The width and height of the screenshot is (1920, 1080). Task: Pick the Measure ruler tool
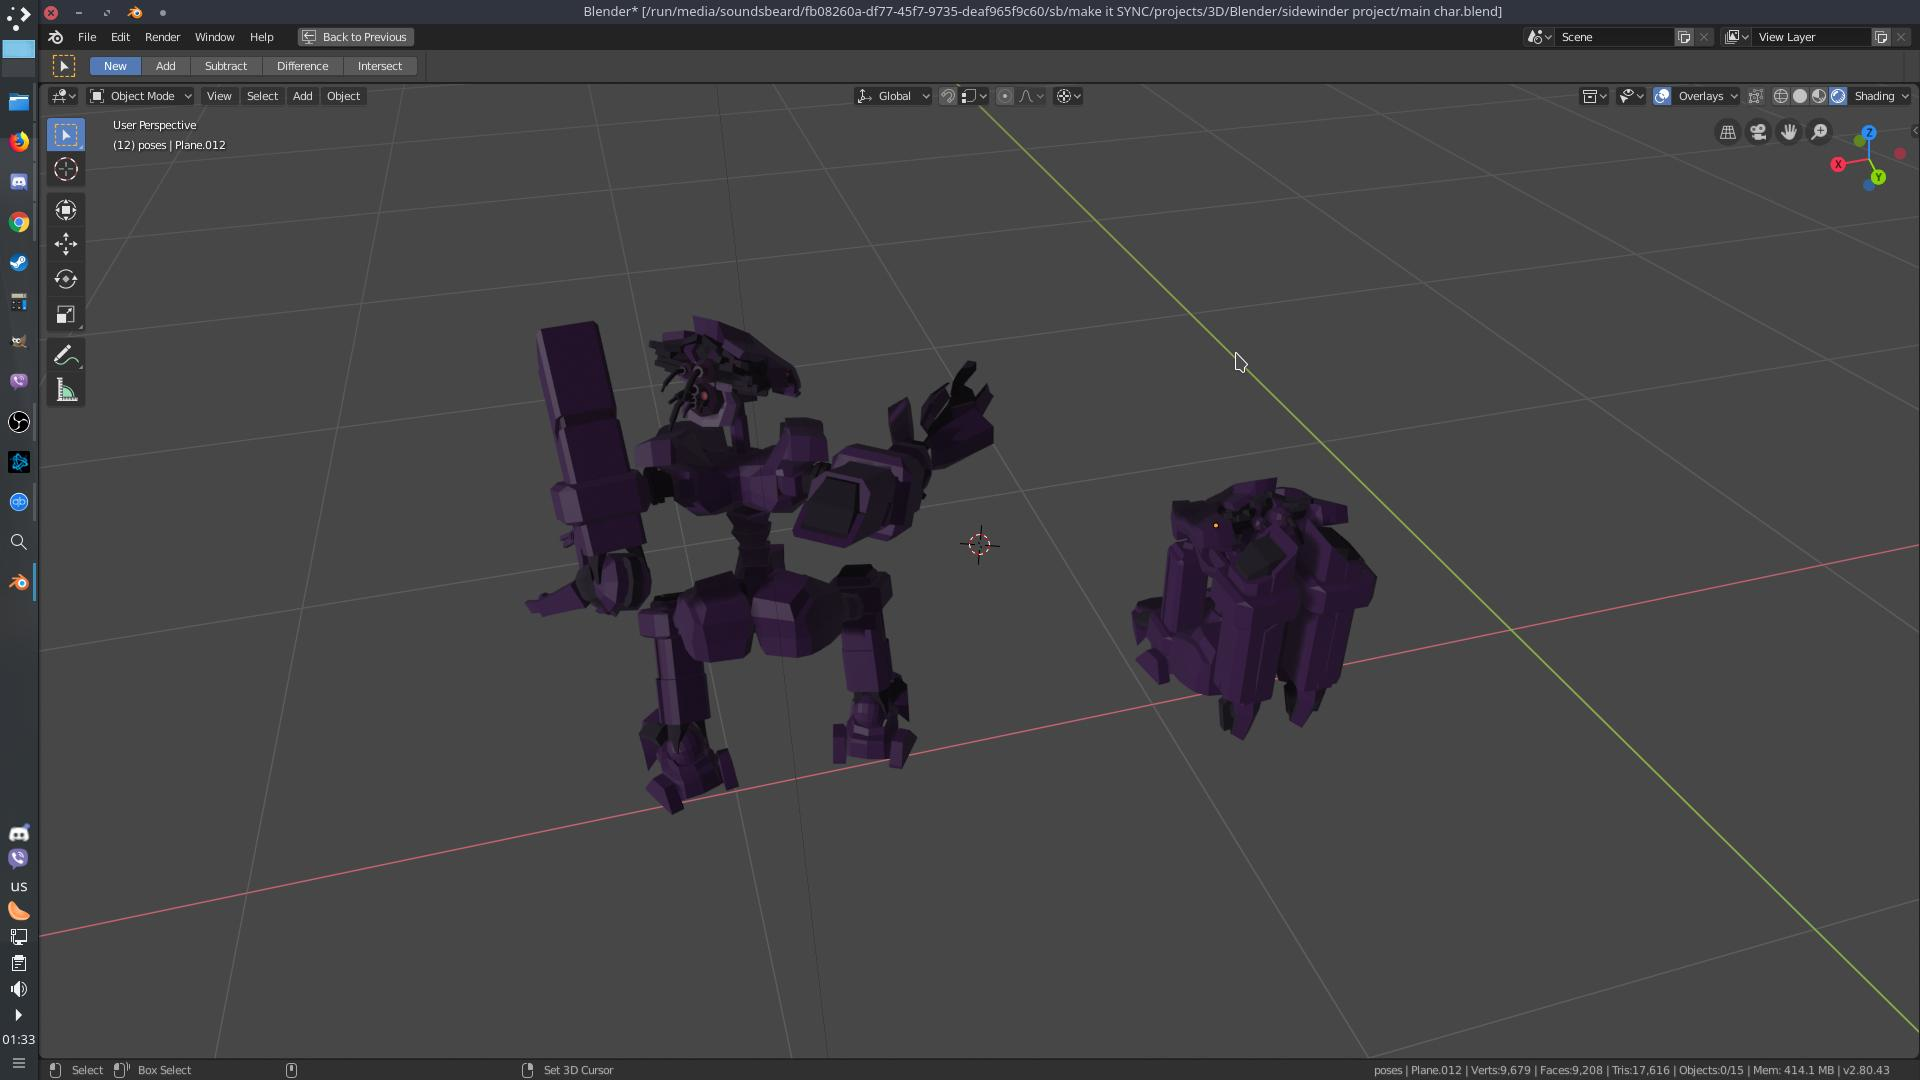(66, 390)
